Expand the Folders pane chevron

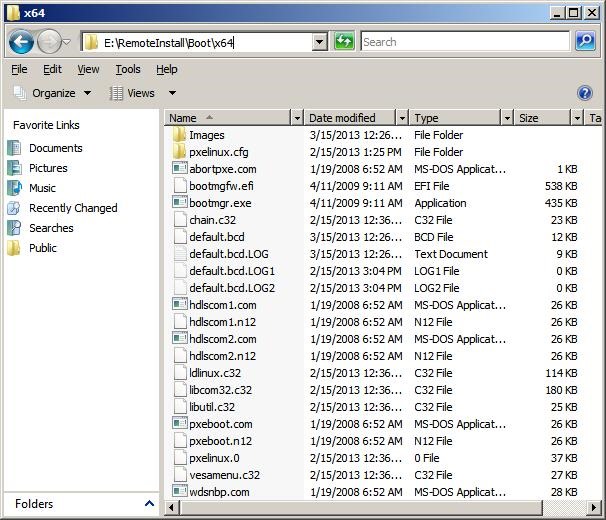(x=149, y=503)
